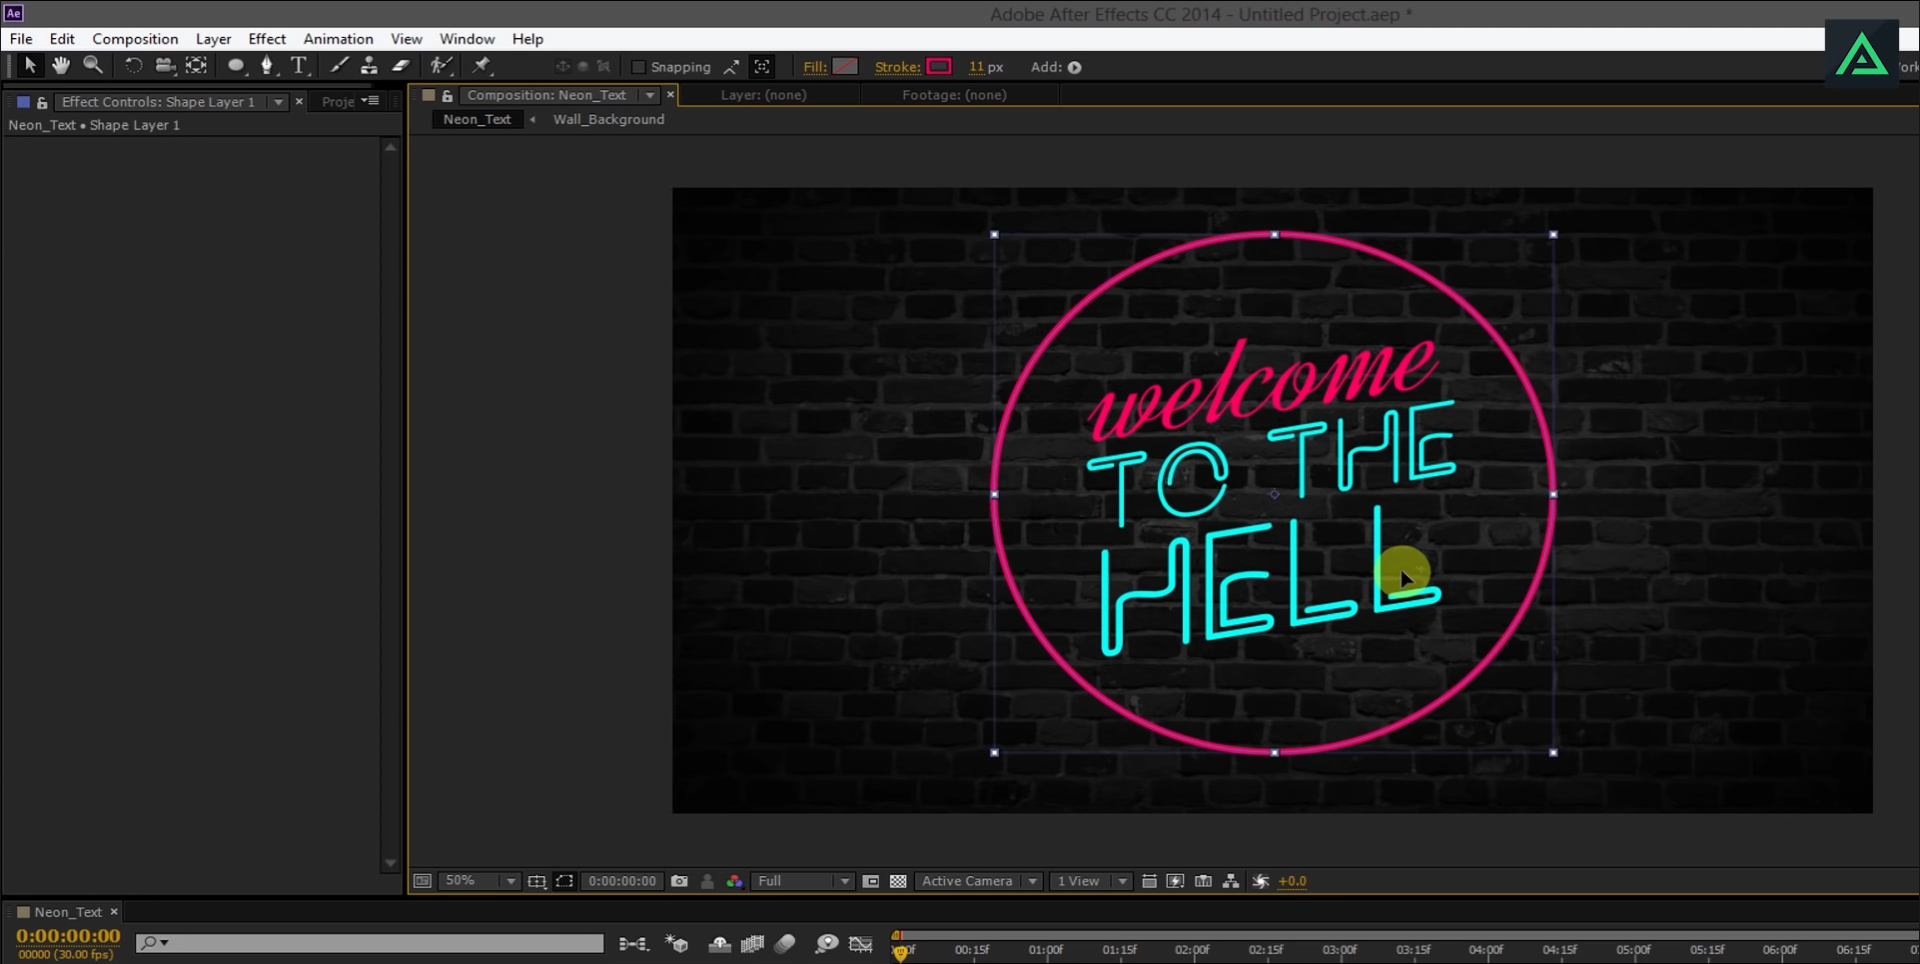
Task: Click the Show Channel RGB icon
Action: (734, 881)
